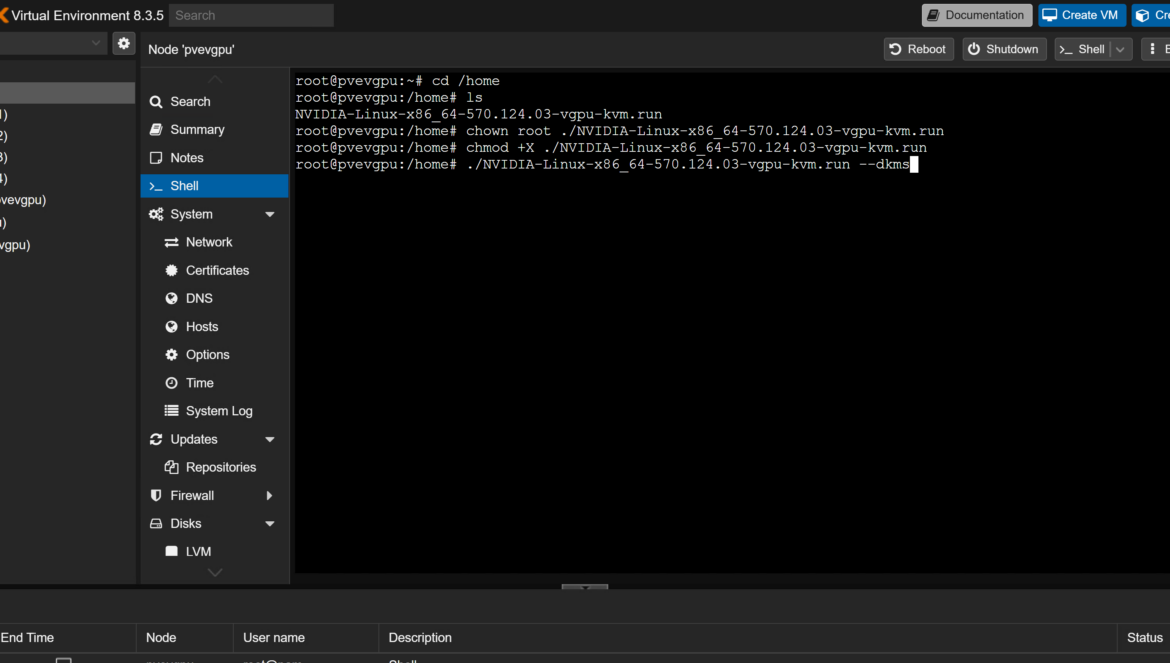Open the Repositories menu item

click(x=214, y=468)
